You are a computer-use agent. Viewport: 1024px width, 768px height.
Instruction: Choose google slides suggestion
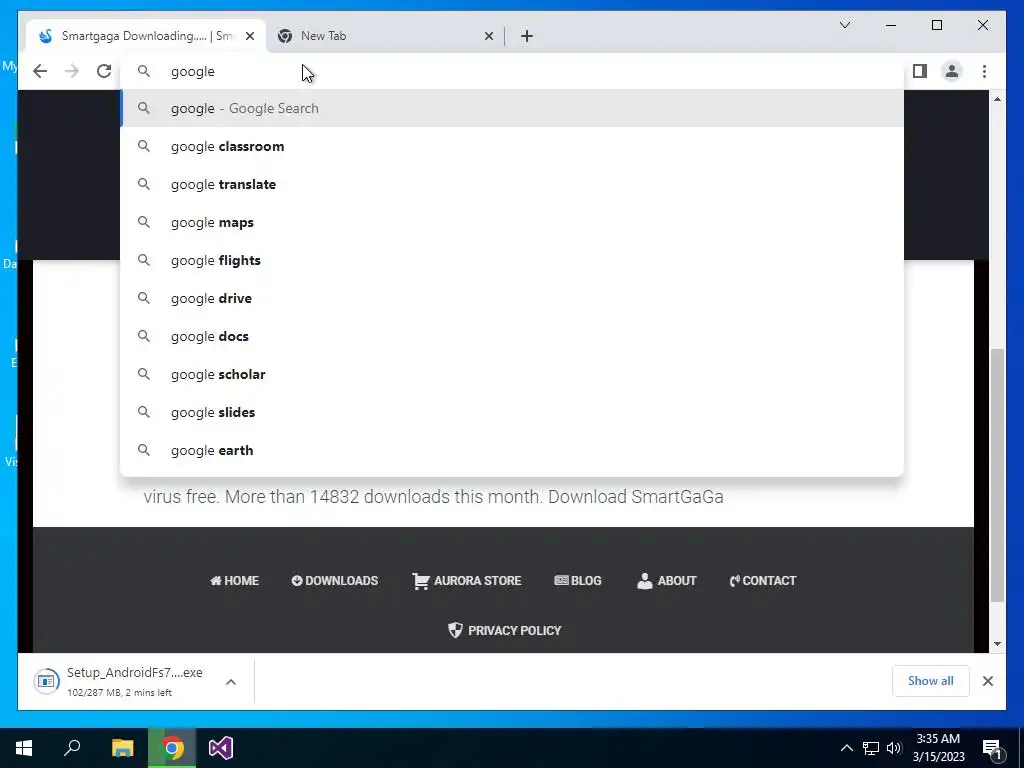pos(512,412)
